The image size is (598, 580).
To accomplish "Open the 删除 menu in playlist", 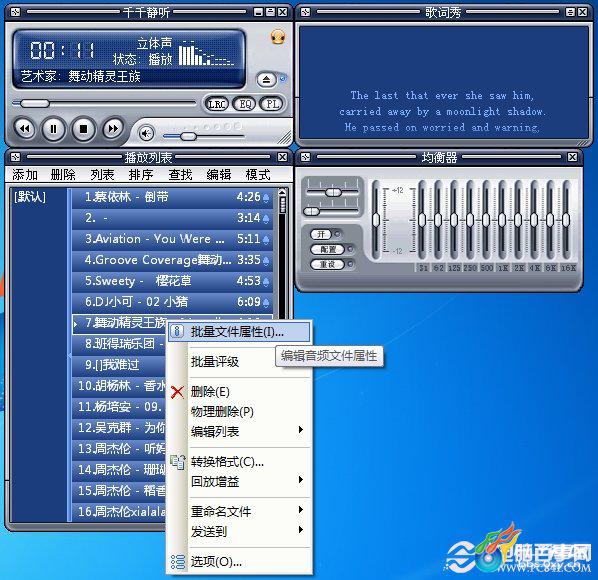I will (x=63, y=175).
